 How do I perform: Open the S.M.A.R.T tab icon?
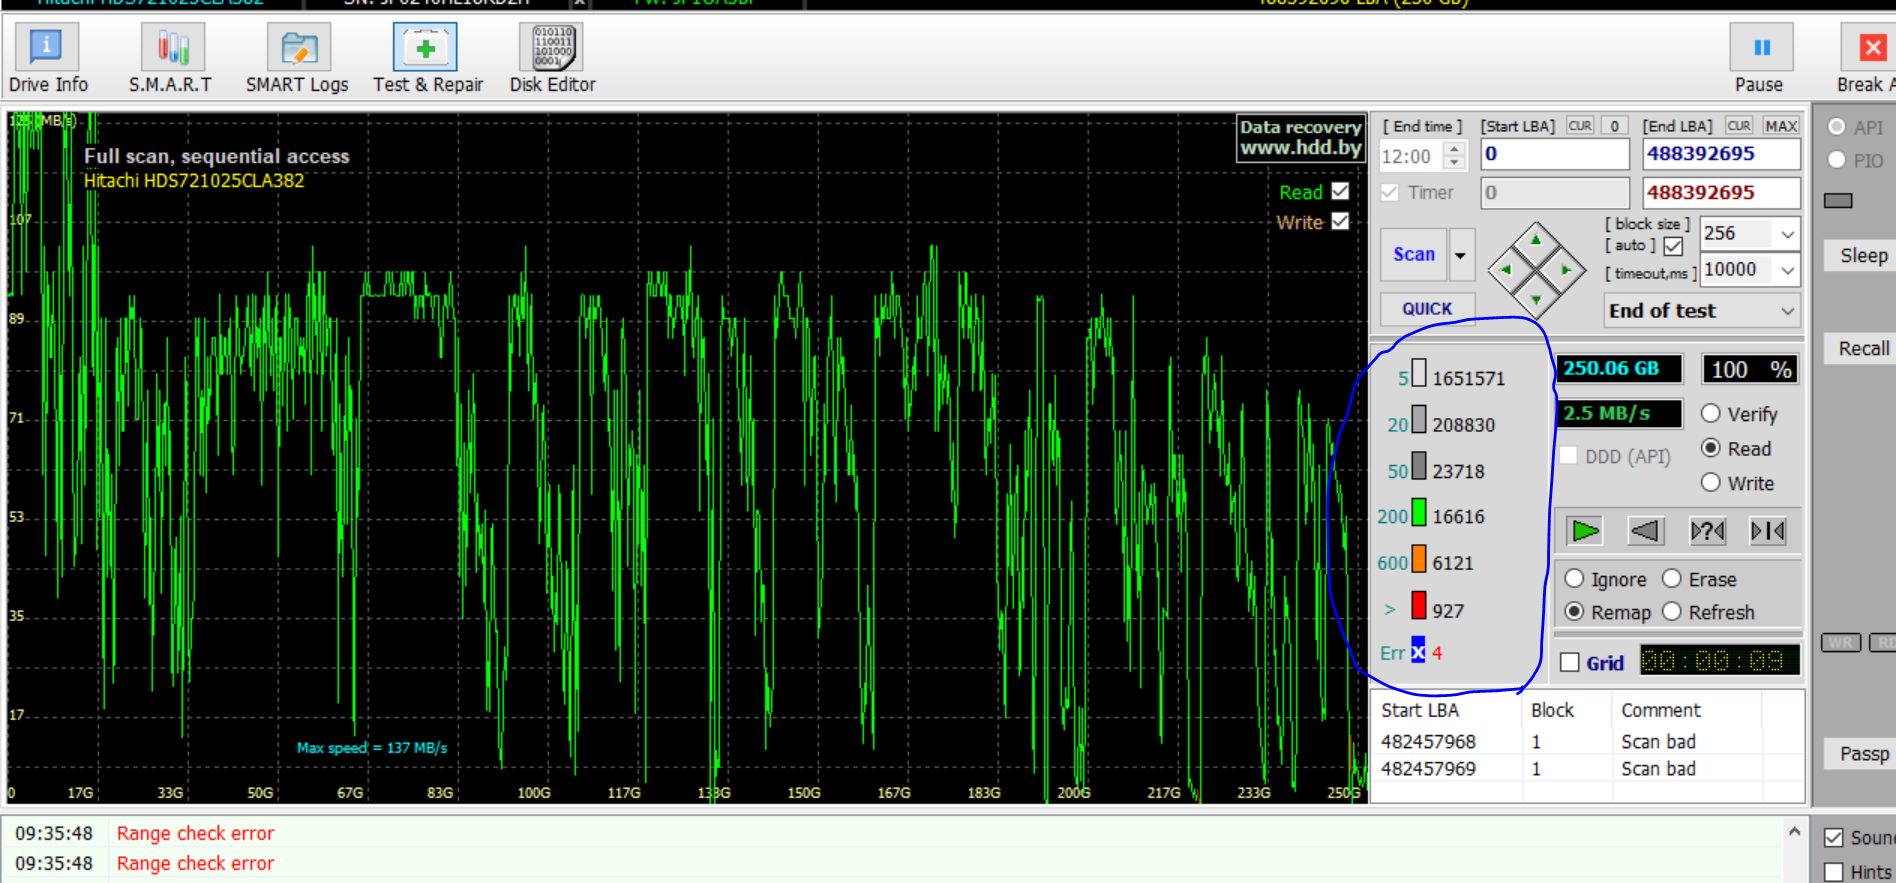coord(171,60)
